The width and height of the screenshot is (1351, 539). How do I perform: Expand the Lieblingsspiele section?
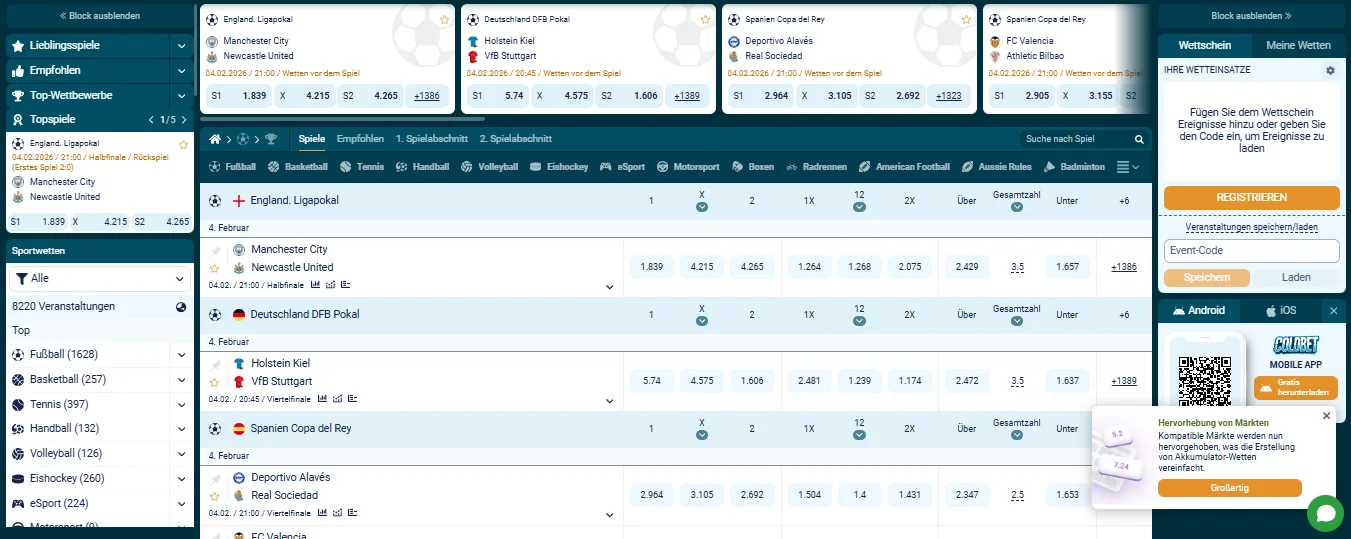coord(181,46)
